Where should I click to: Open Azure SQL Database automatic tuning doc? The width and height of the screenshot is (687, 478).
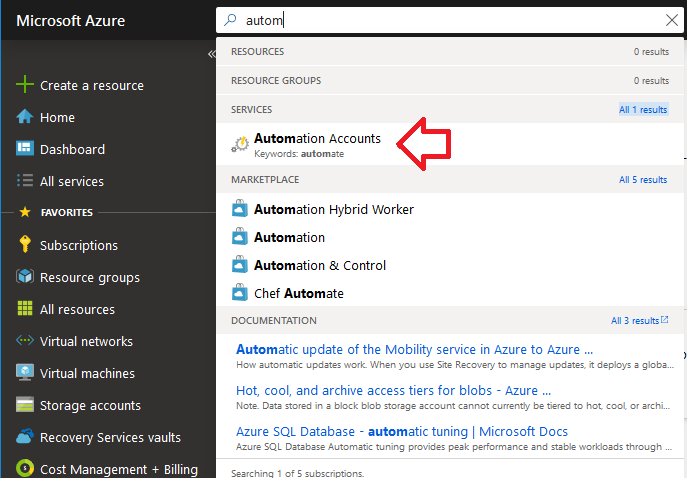pyautogui.click(x=402, y=432)
